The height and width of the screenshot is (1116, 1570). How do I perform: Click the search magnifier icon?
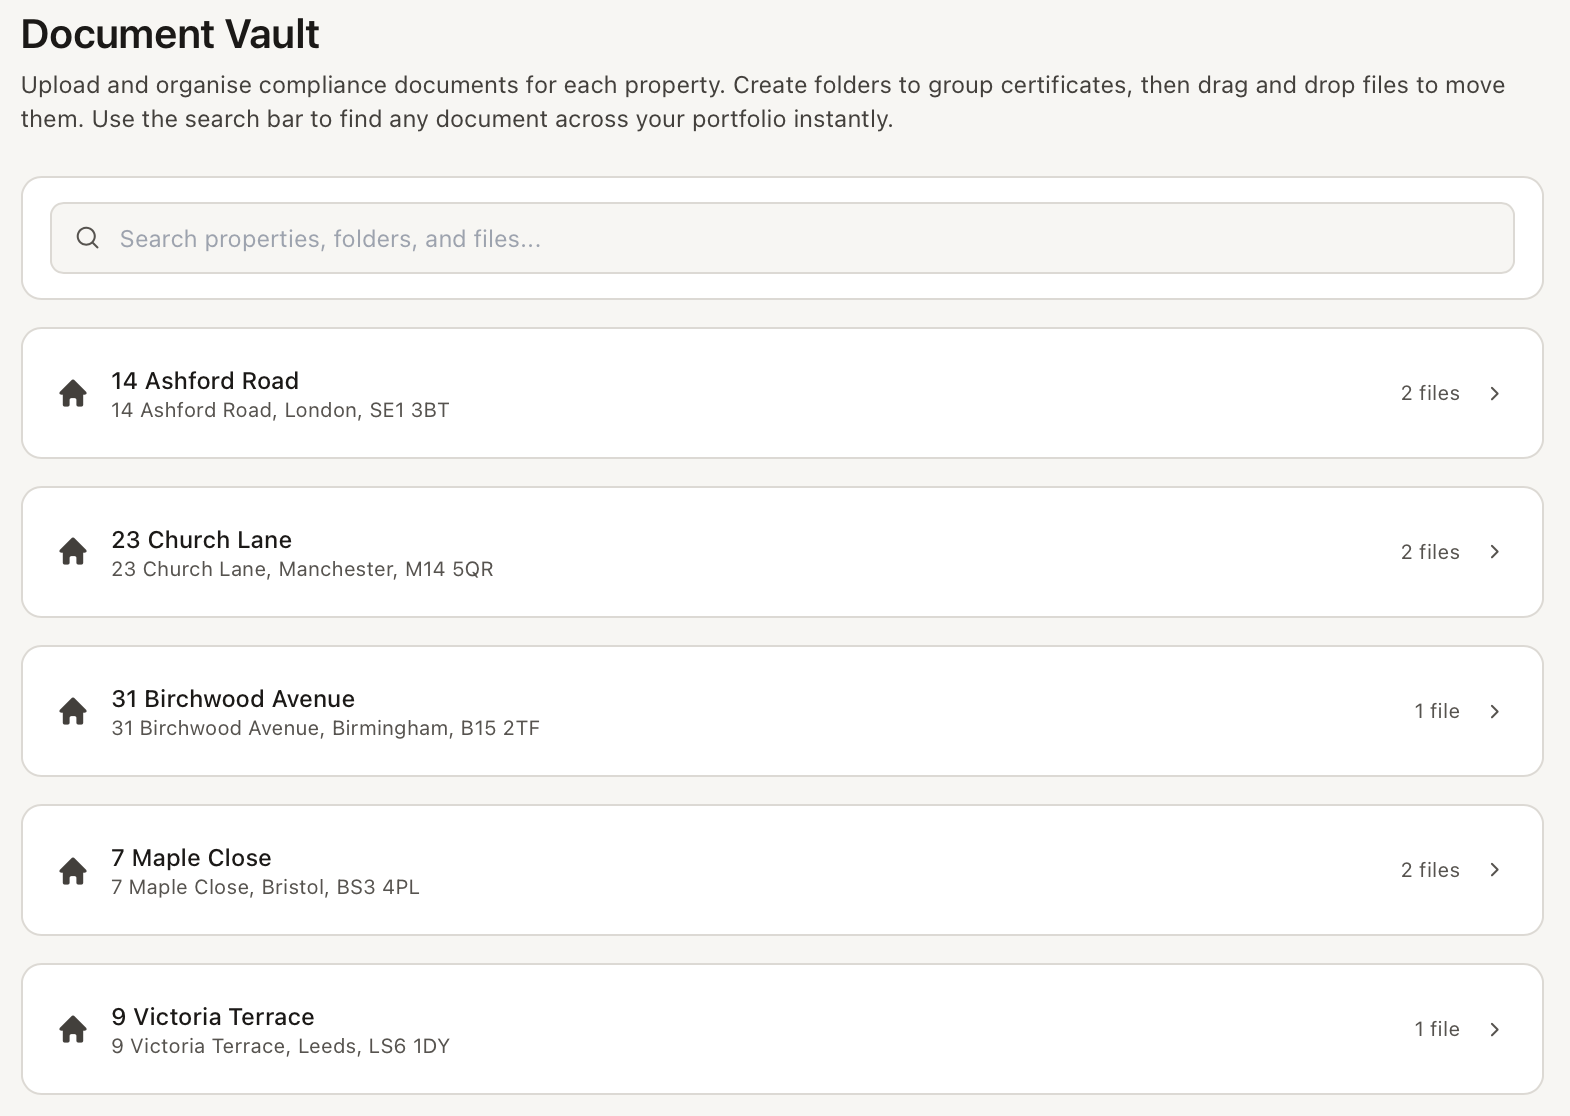coord(88,238)
